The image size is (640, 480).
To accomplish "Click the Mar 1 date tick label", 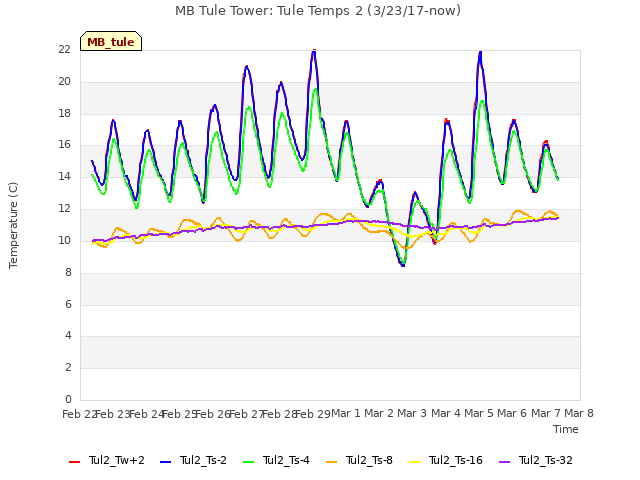I will coord(346,413).
